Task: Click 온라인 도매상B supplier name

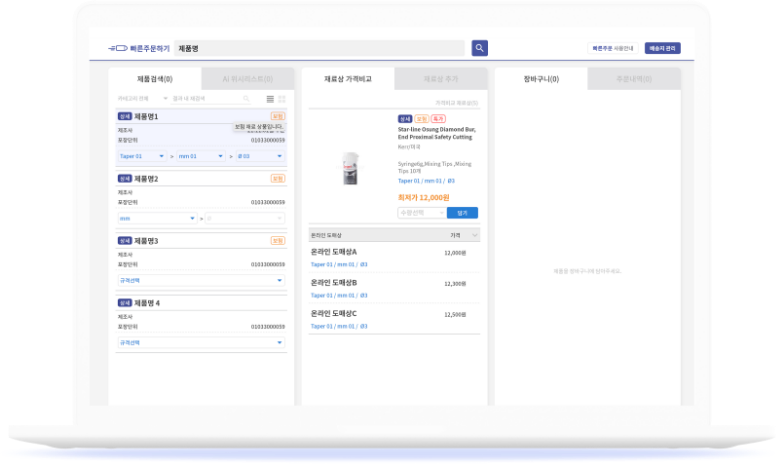Action: coord(333,283)
